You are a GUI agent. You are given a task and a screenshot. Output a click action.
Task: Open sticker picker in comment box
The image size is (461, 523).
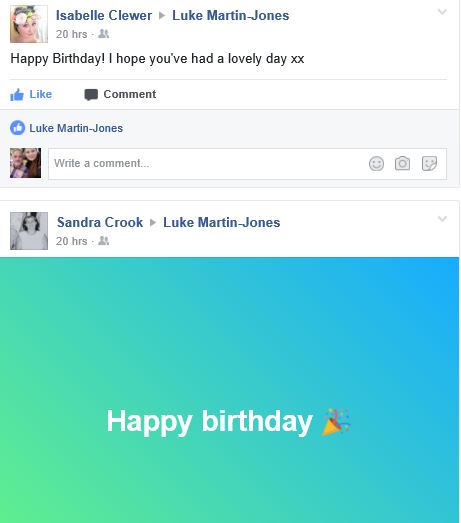429,163
